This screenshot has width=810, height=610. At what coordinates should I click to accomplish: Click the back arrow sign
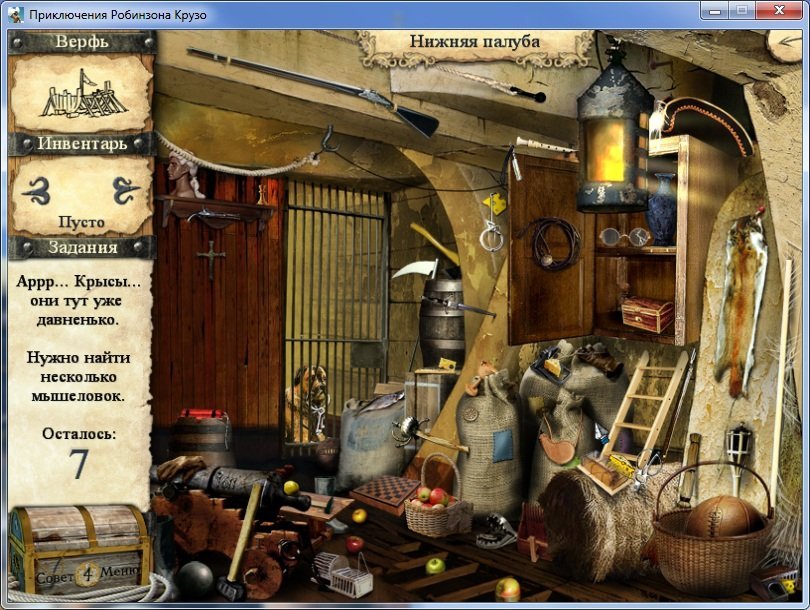787,42
